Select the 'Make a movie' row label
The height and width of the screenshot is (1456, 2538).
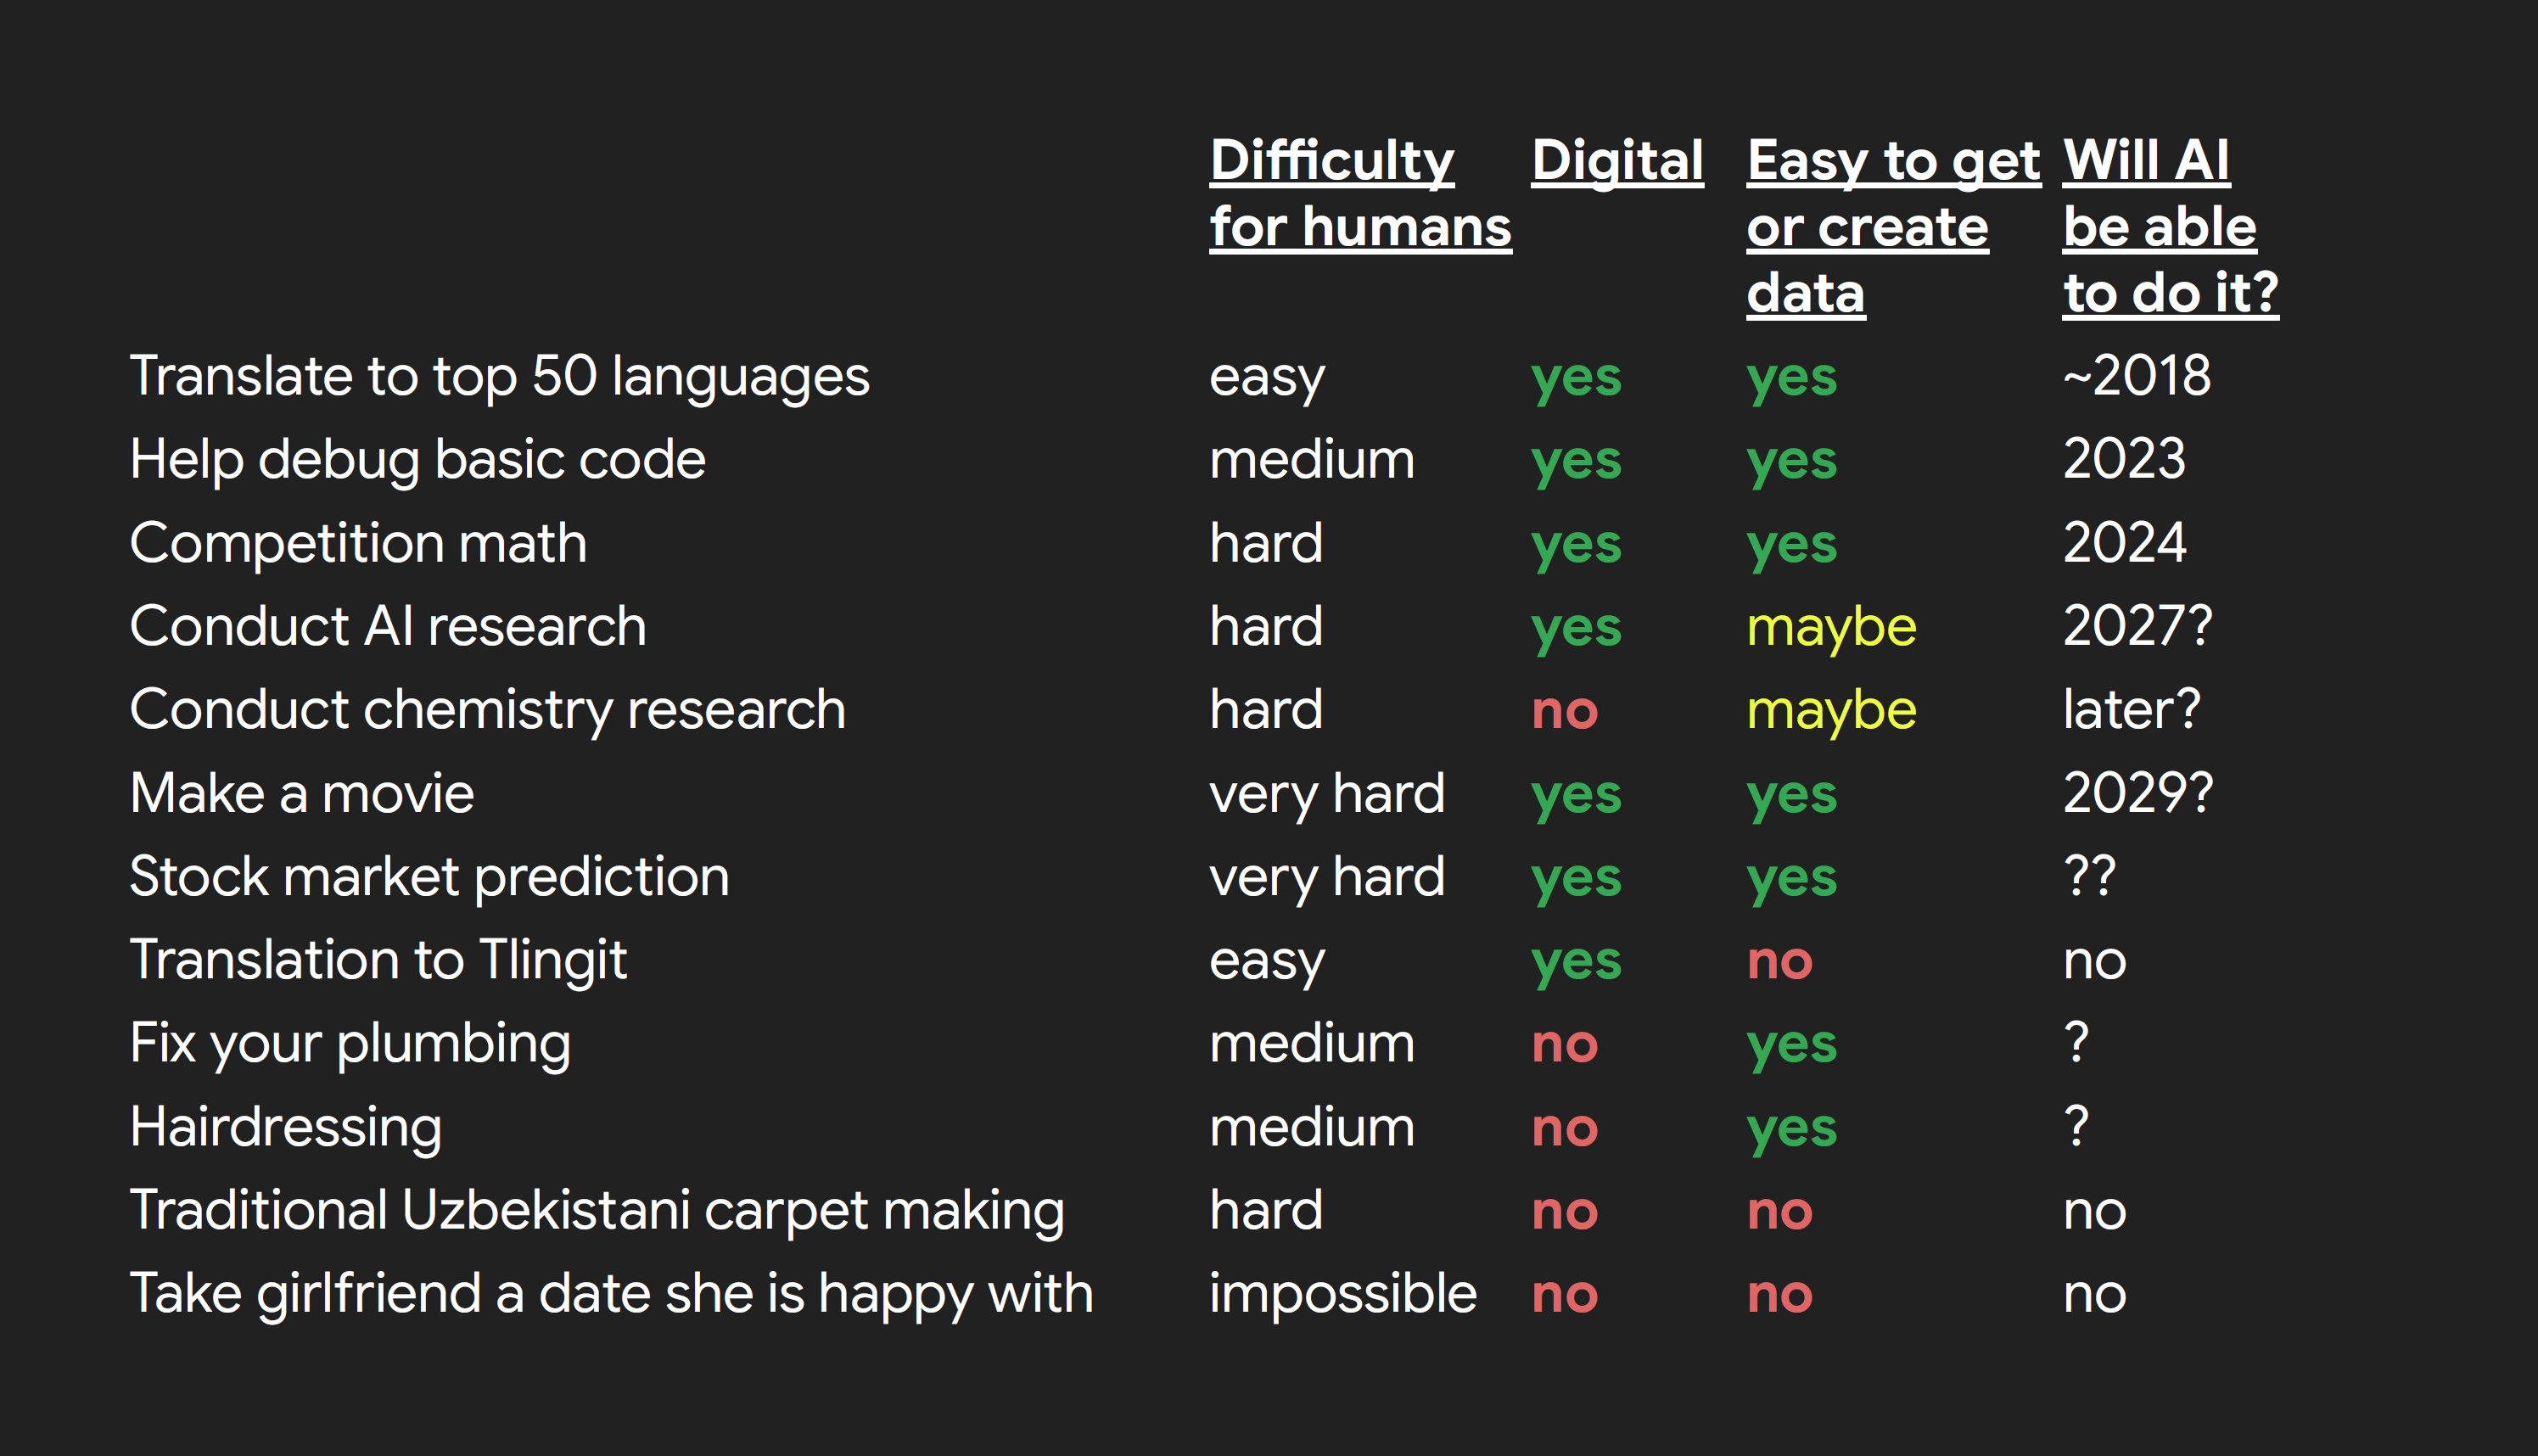pyautogui.click(x=301, y=794)
